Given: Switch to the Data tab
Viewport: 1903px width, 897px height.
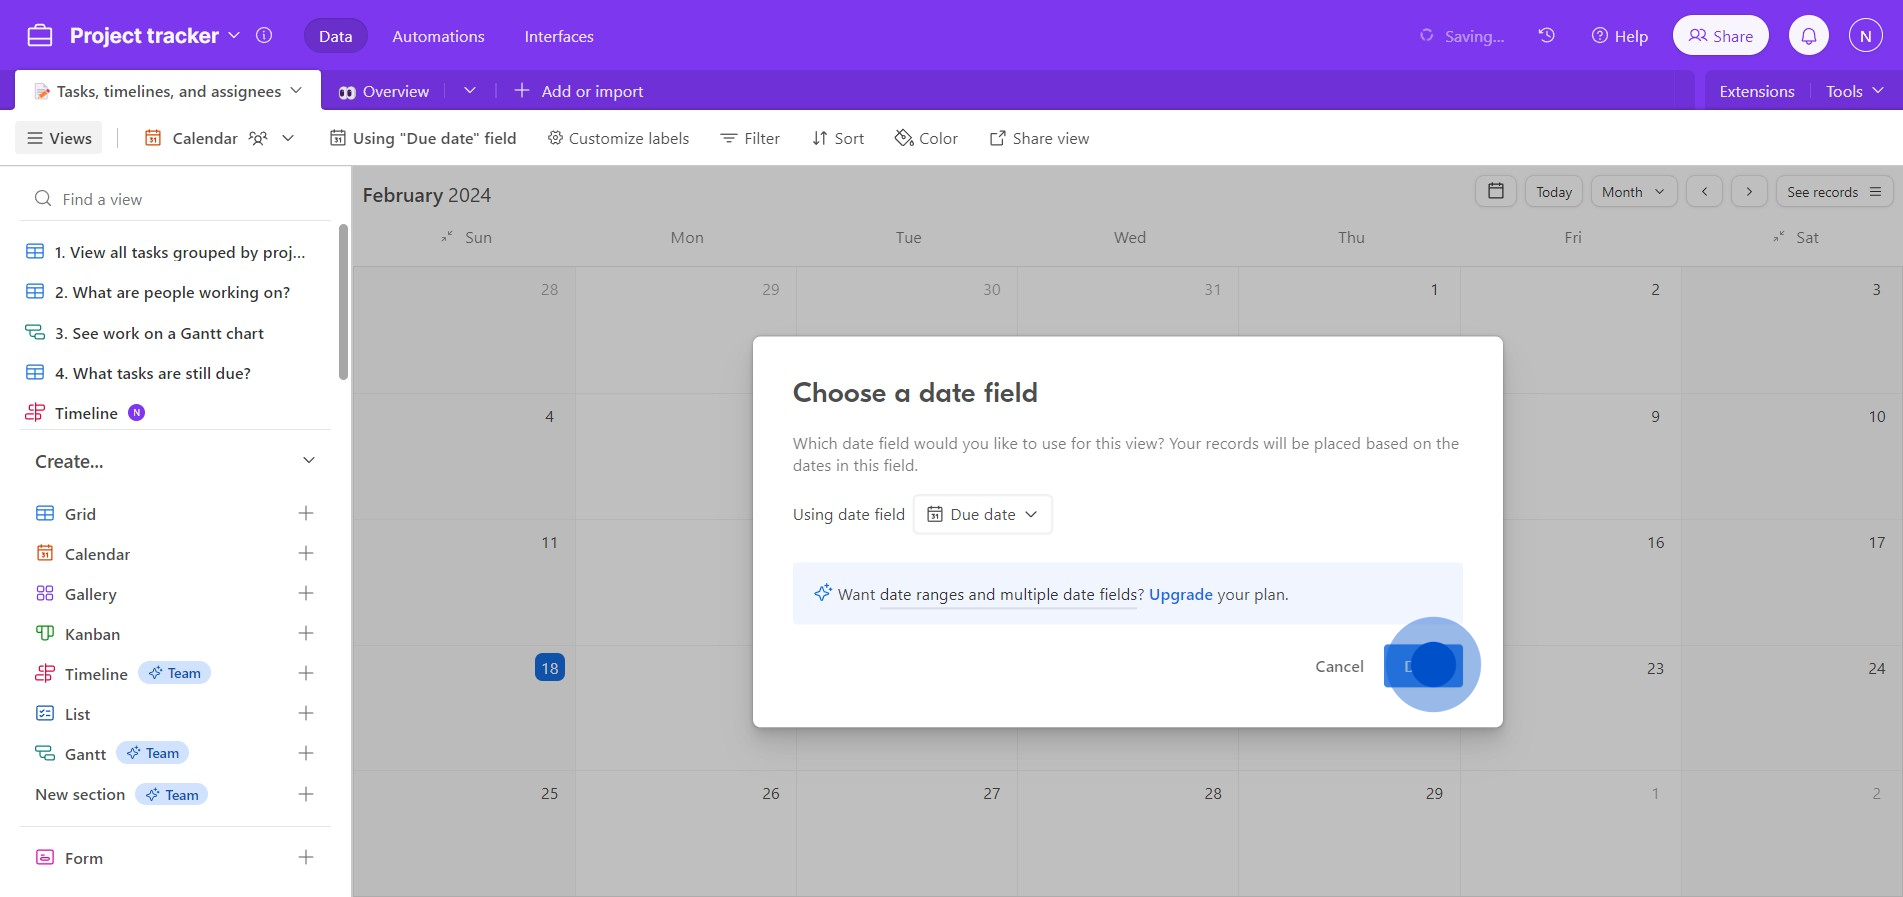Looking at the screenshot, I should click(336, 36).
